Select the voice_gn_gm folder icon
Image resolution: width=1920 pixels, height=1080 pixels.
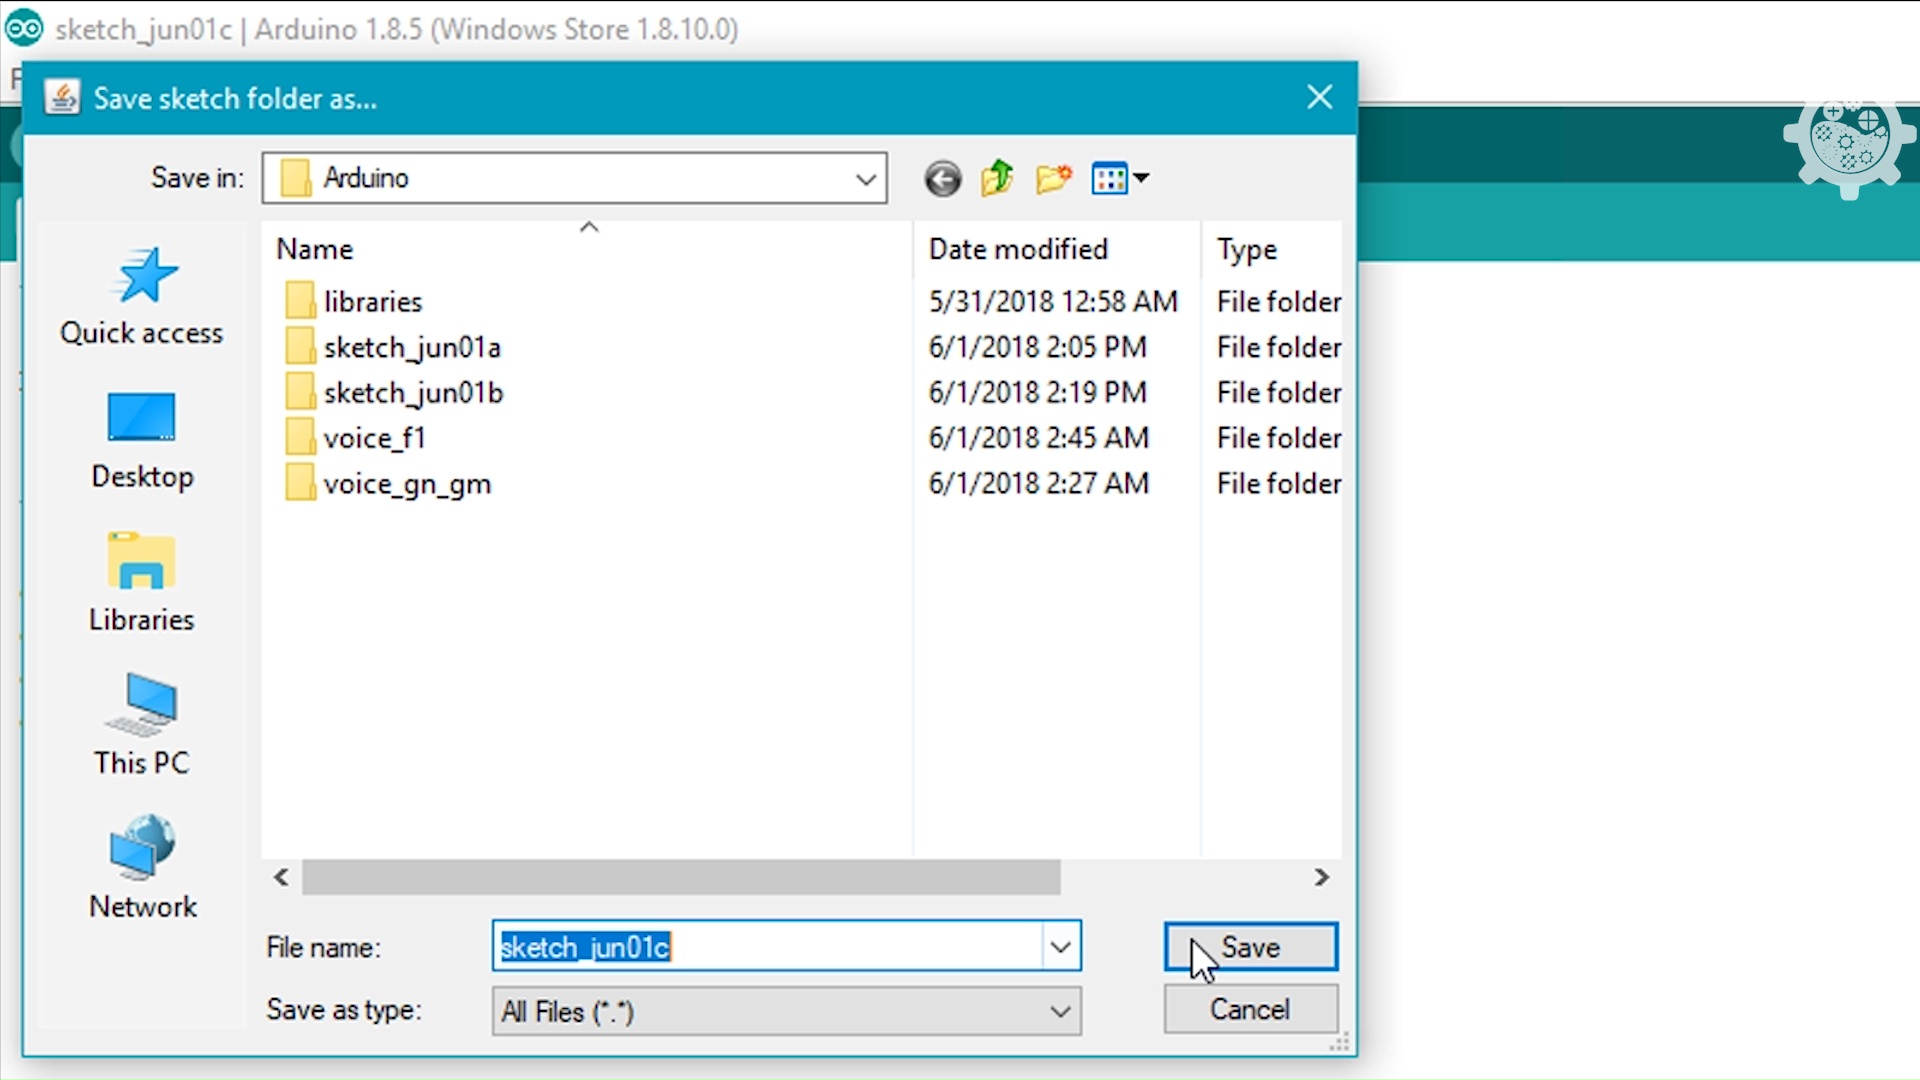[x=300, y=483]
